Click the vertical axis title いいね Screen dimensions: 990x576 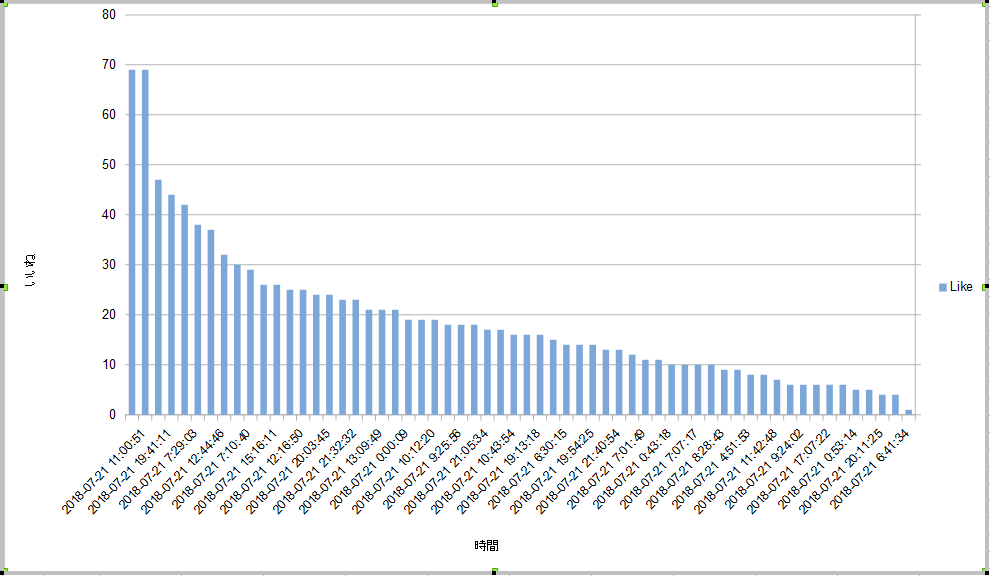[31, 271]
